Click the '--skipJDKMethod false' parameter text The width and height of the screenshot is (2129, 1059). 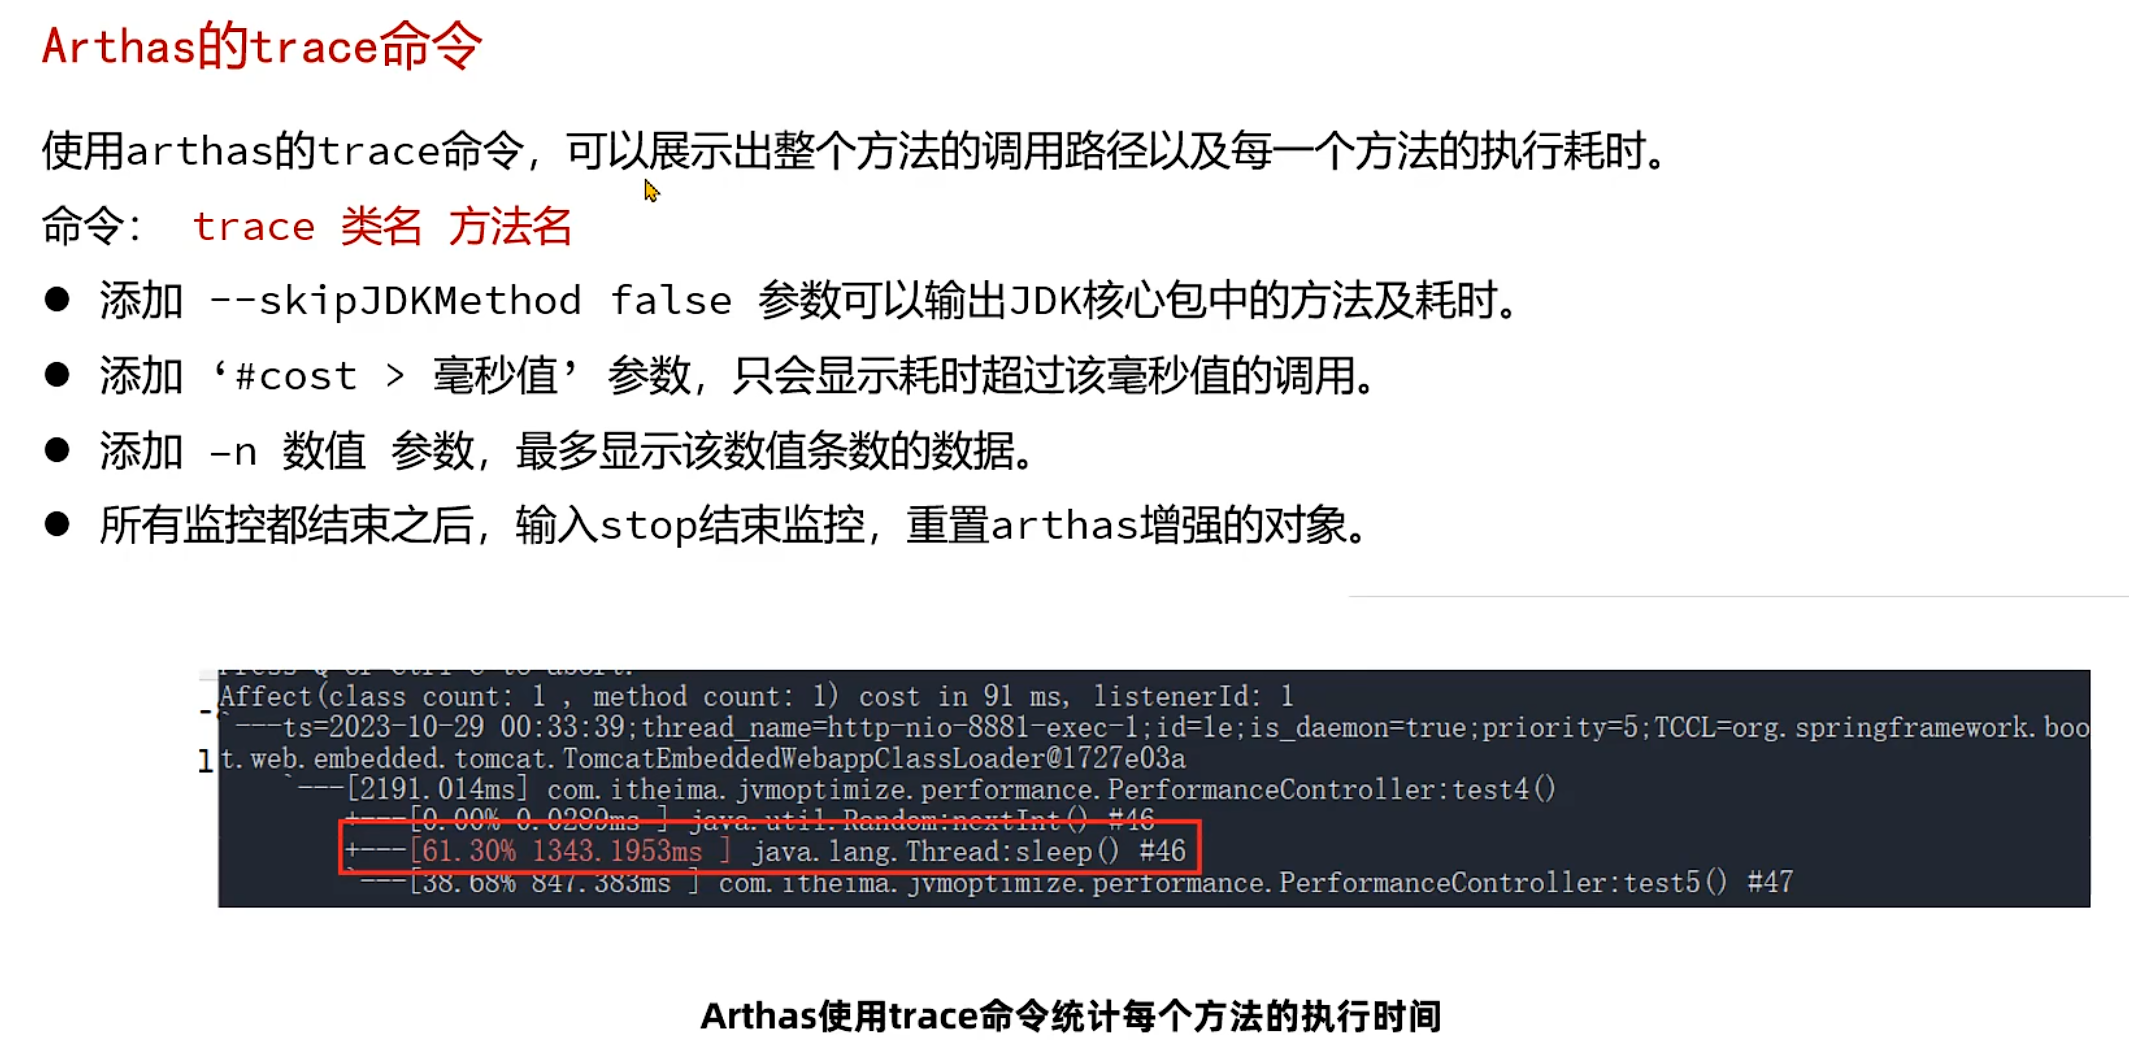[x=470, y=300]
